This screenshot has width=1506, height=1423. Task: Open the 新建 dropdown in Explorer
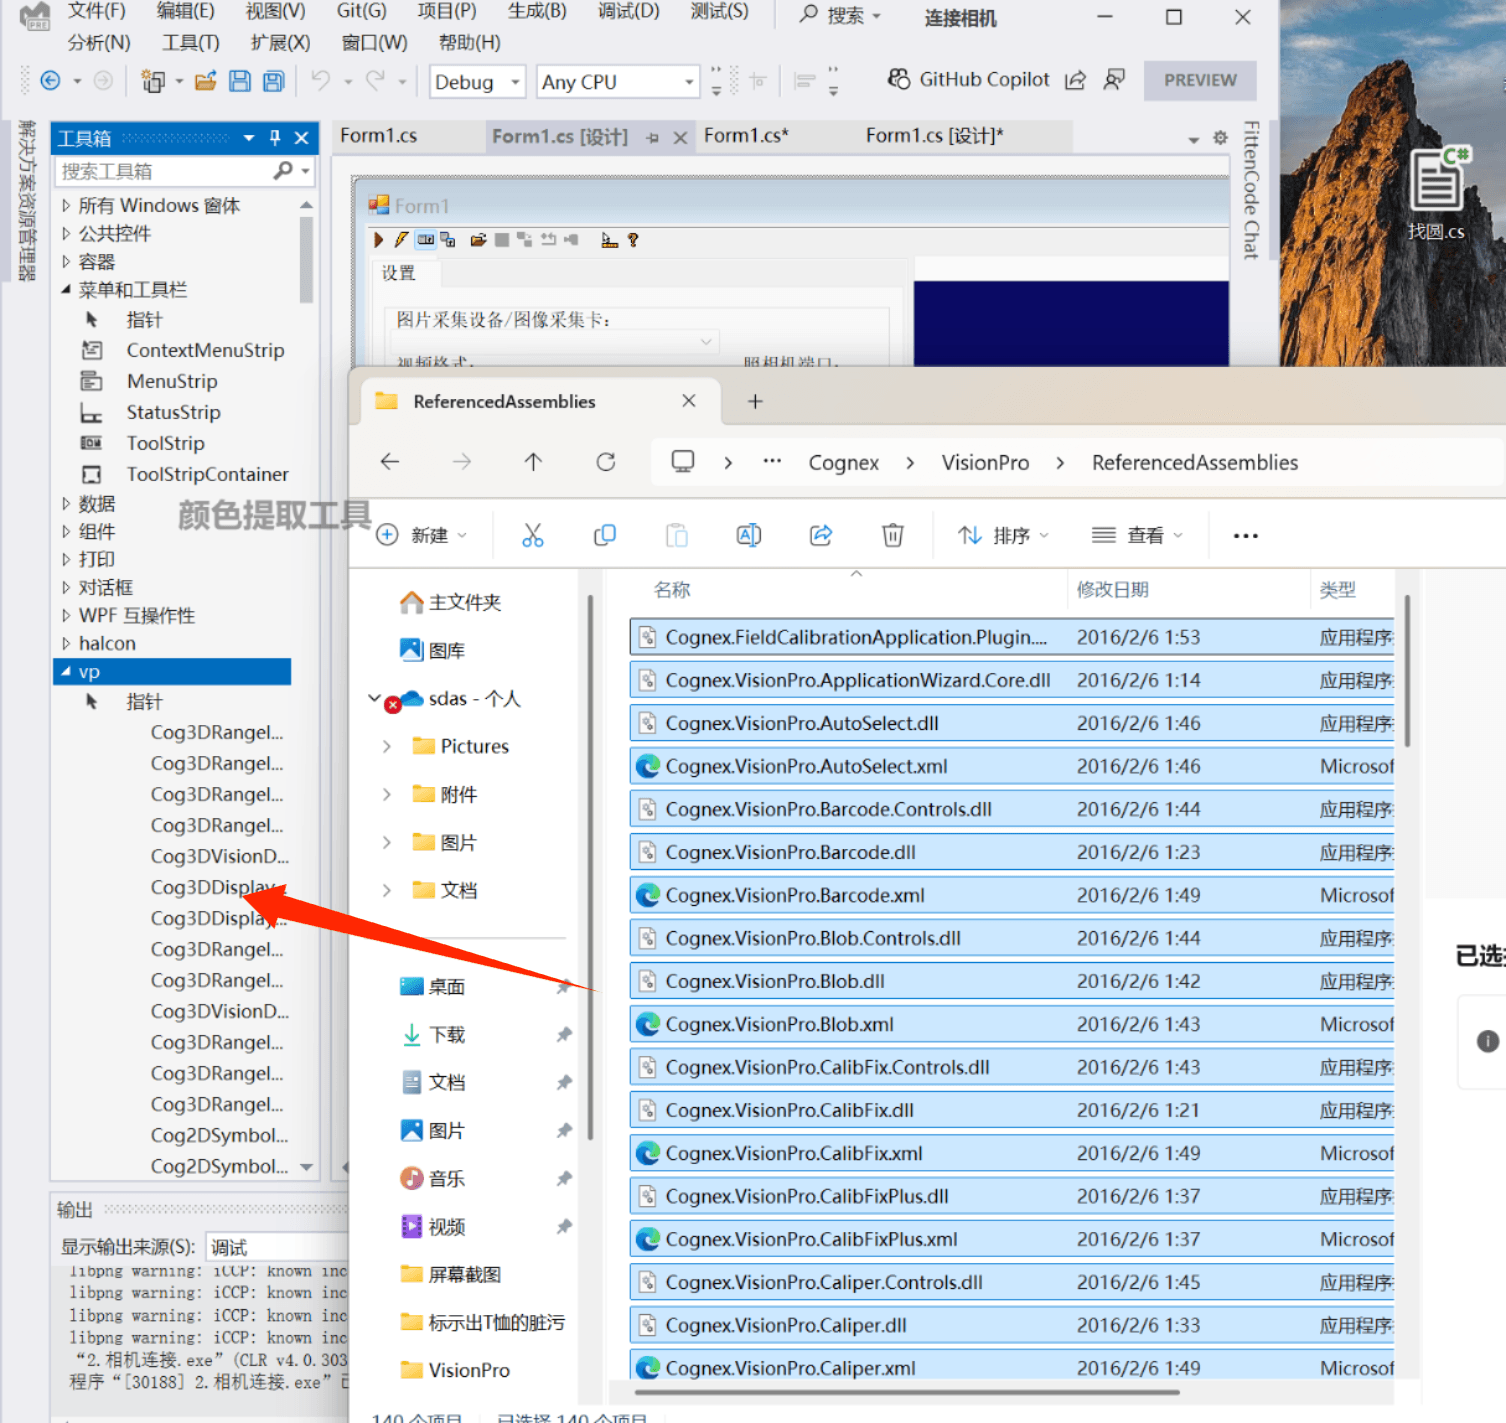(x=422, y=535)
